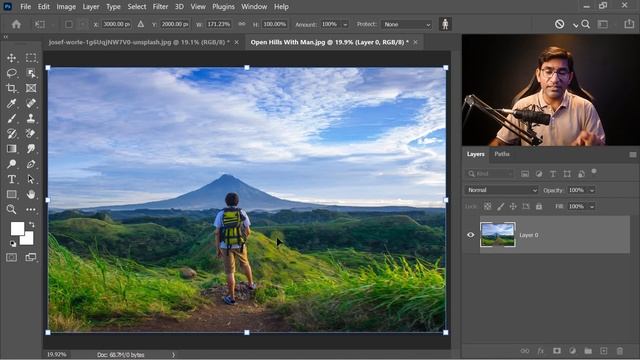Select the Brush tool
This screenshot has height=360, width=640.
(x=11, y=118)
